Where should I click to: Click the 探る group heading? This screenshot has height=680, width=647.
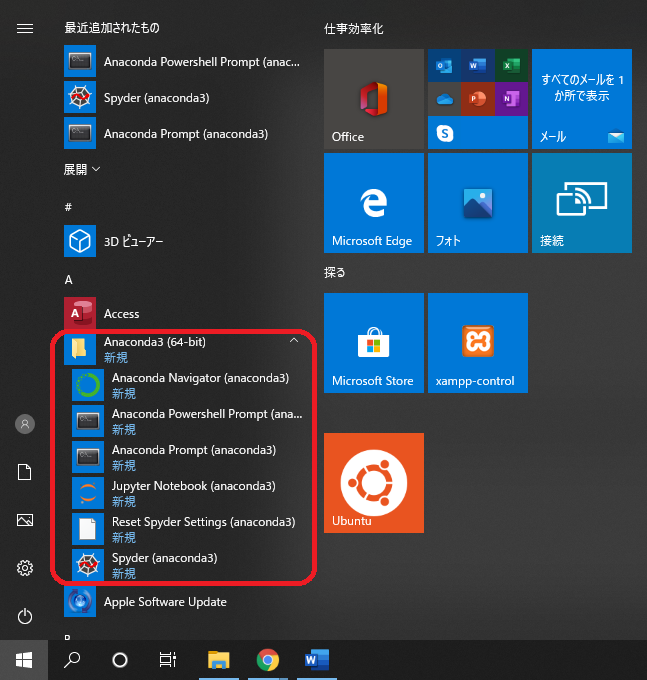pyautogui.click(x=334, y=273)
